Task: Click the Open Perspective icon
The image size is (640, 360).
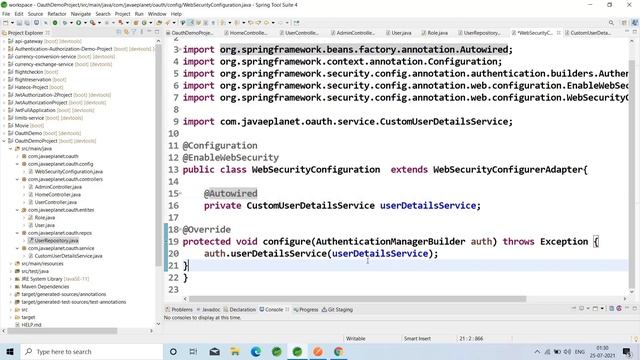Action: [x=624, y=23]
